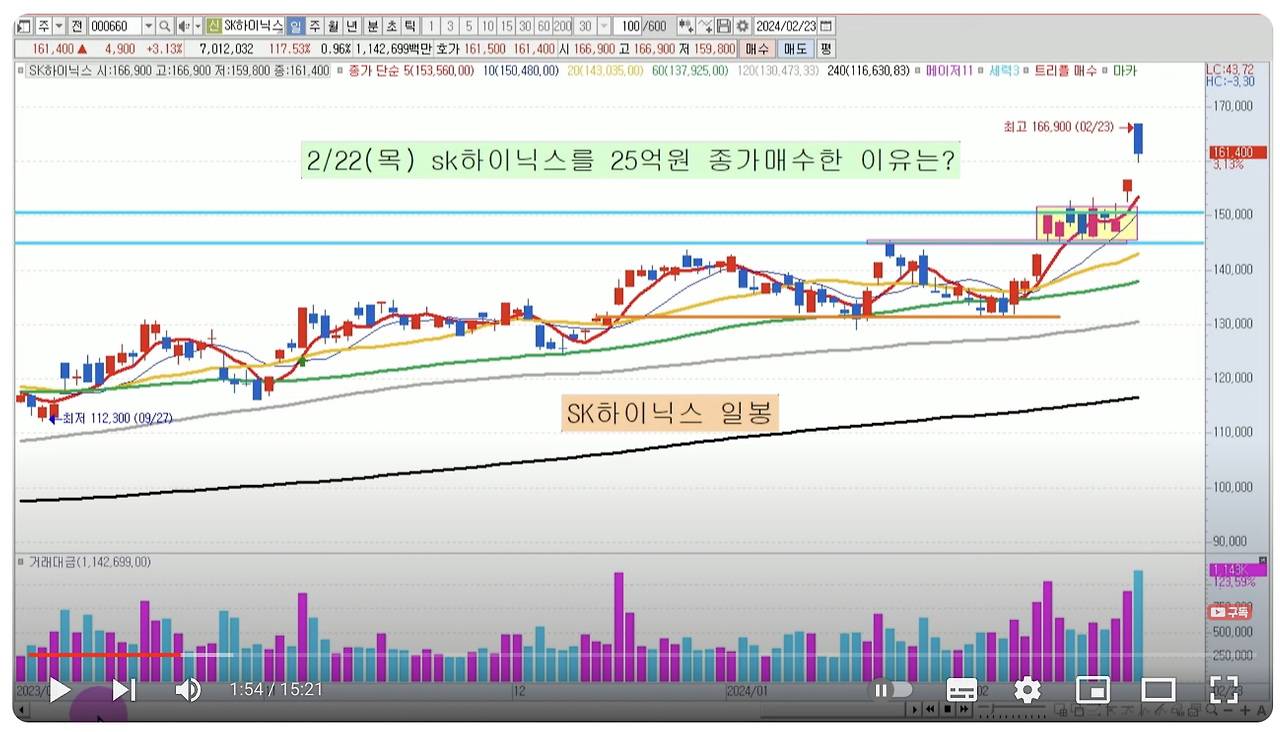Click the red YouTube 구독 subscribe badge
The image size is (1280, 732).
(1230, 611)
